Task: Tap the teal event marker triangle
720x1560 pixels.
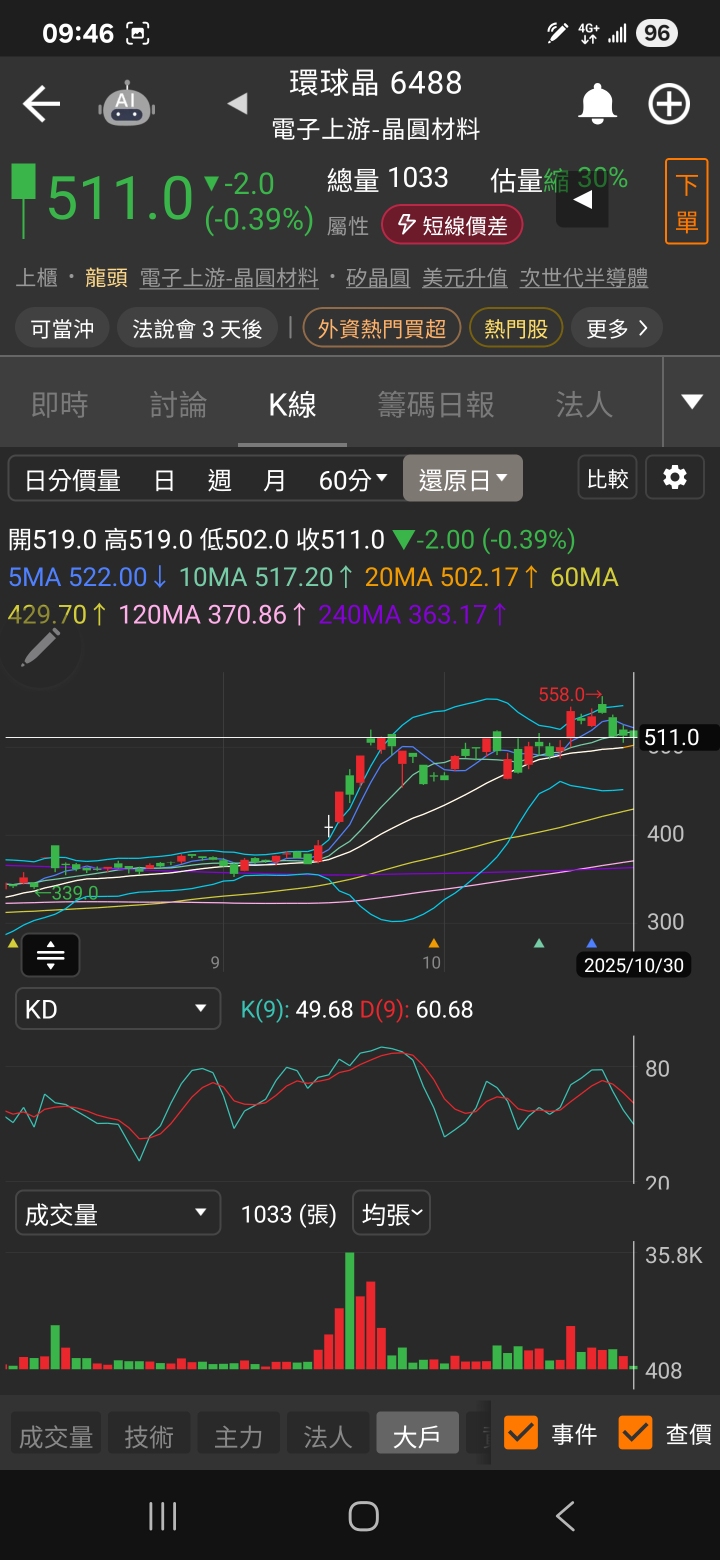Action: [x=539, y=943]
